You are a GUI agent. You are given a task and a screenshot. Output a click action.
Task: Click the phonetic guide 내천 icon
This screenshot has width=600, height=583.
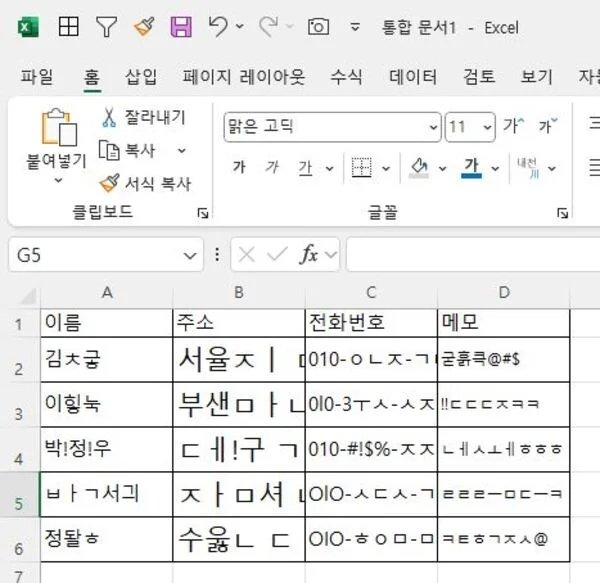[528, 168]
